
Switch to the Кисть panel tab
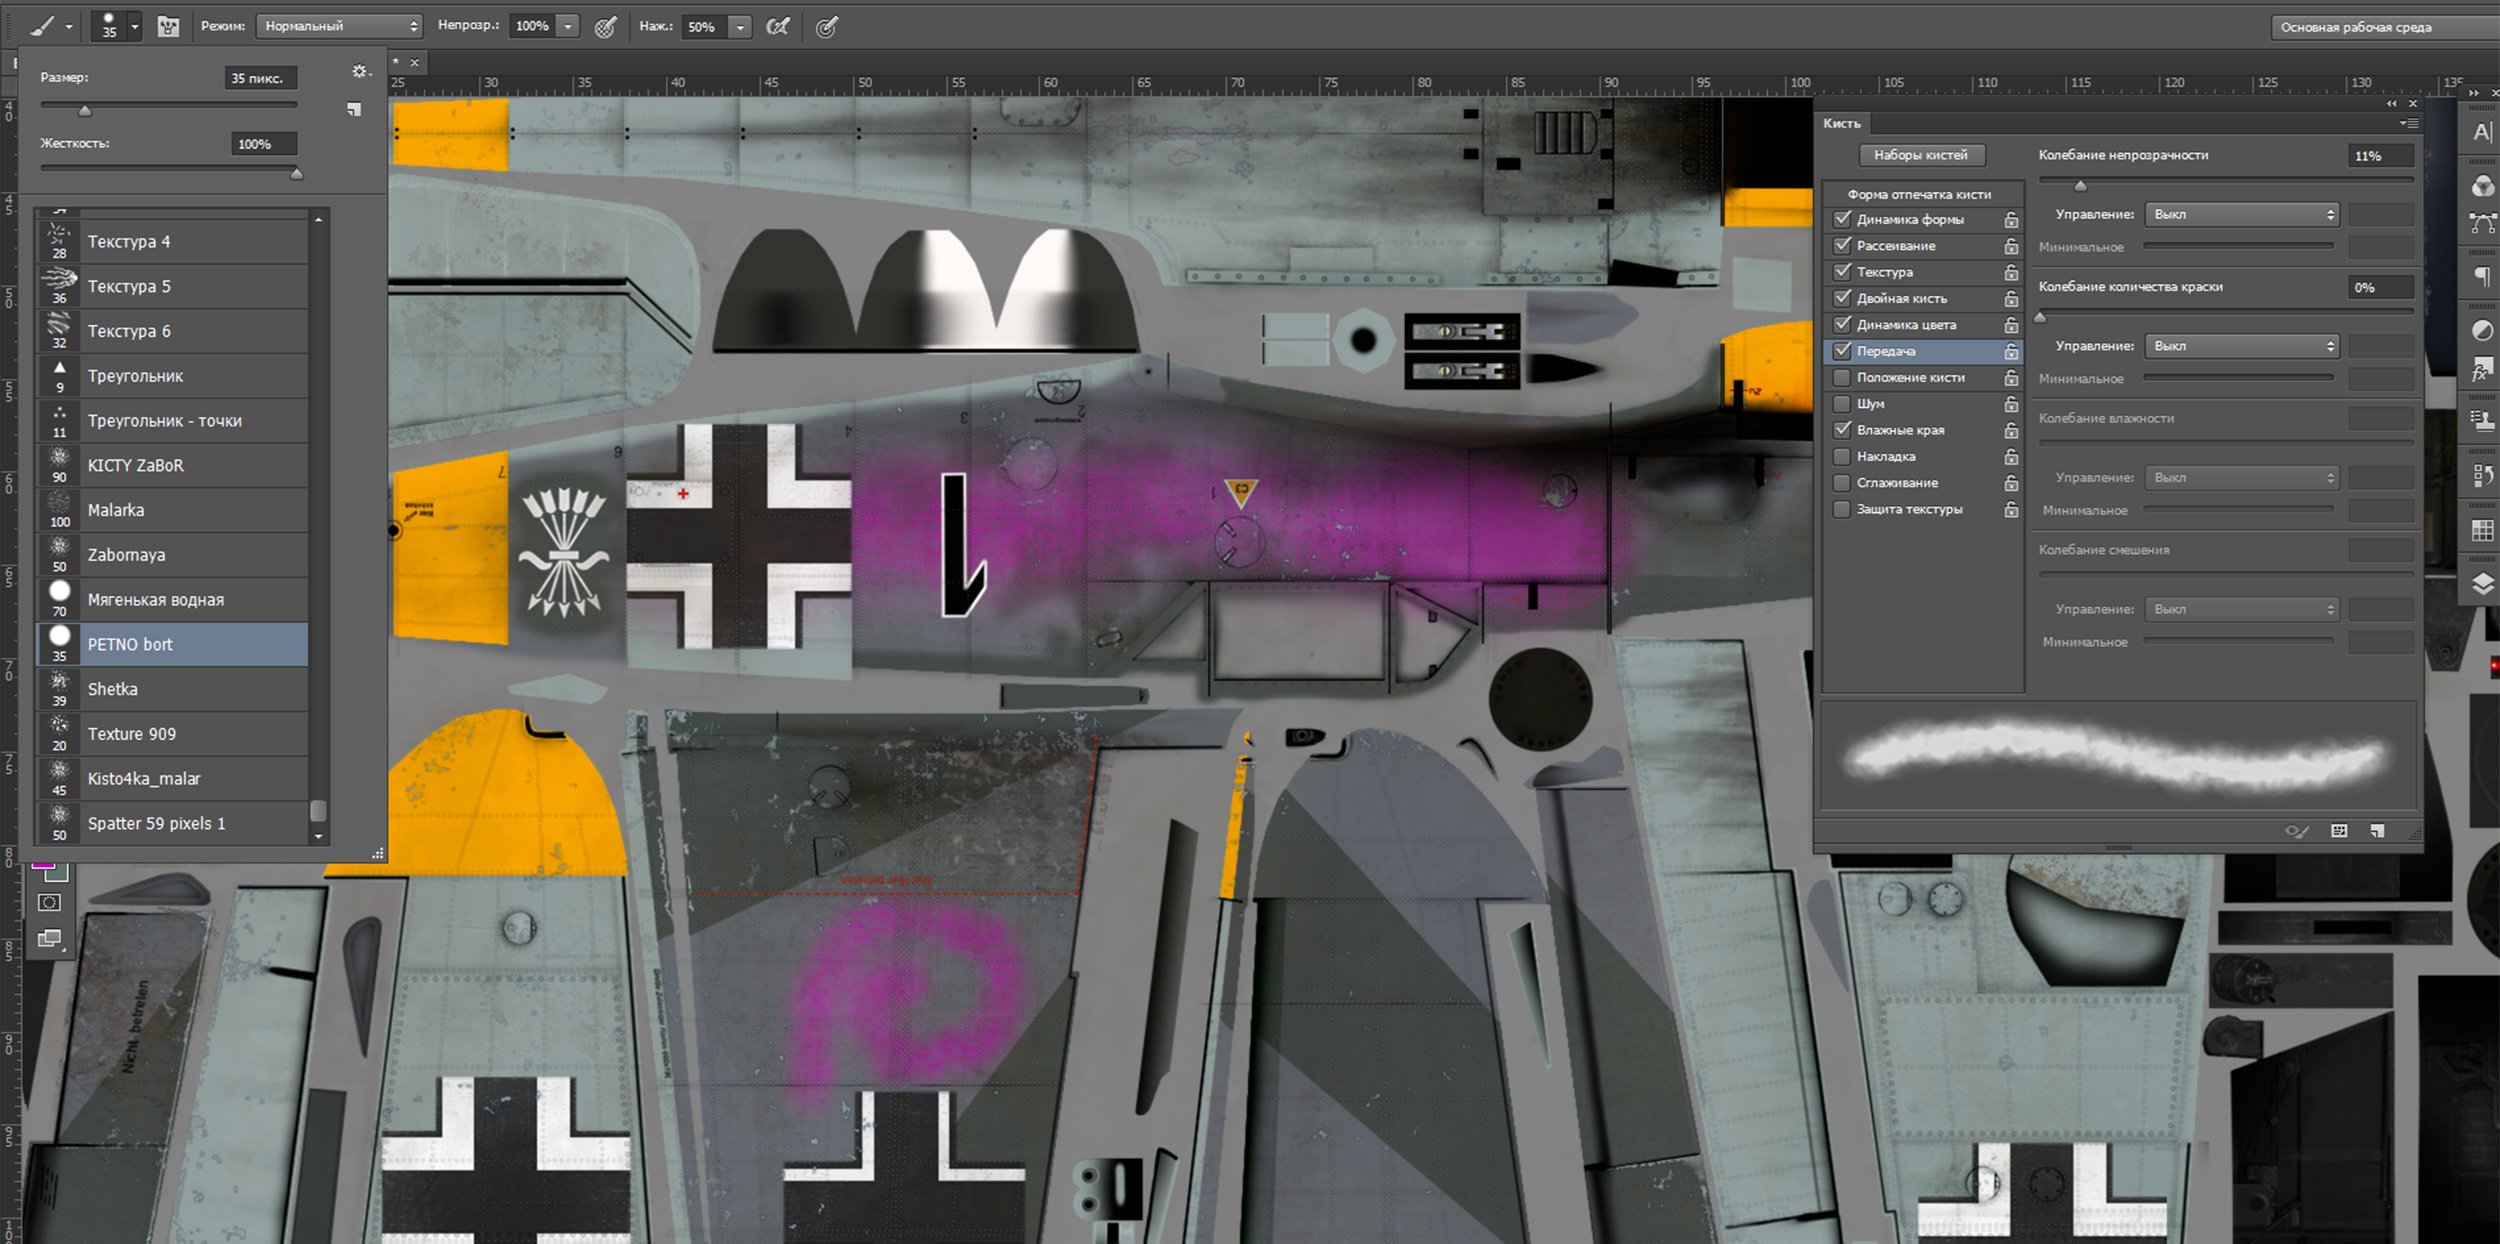[x=1841, y=123]
